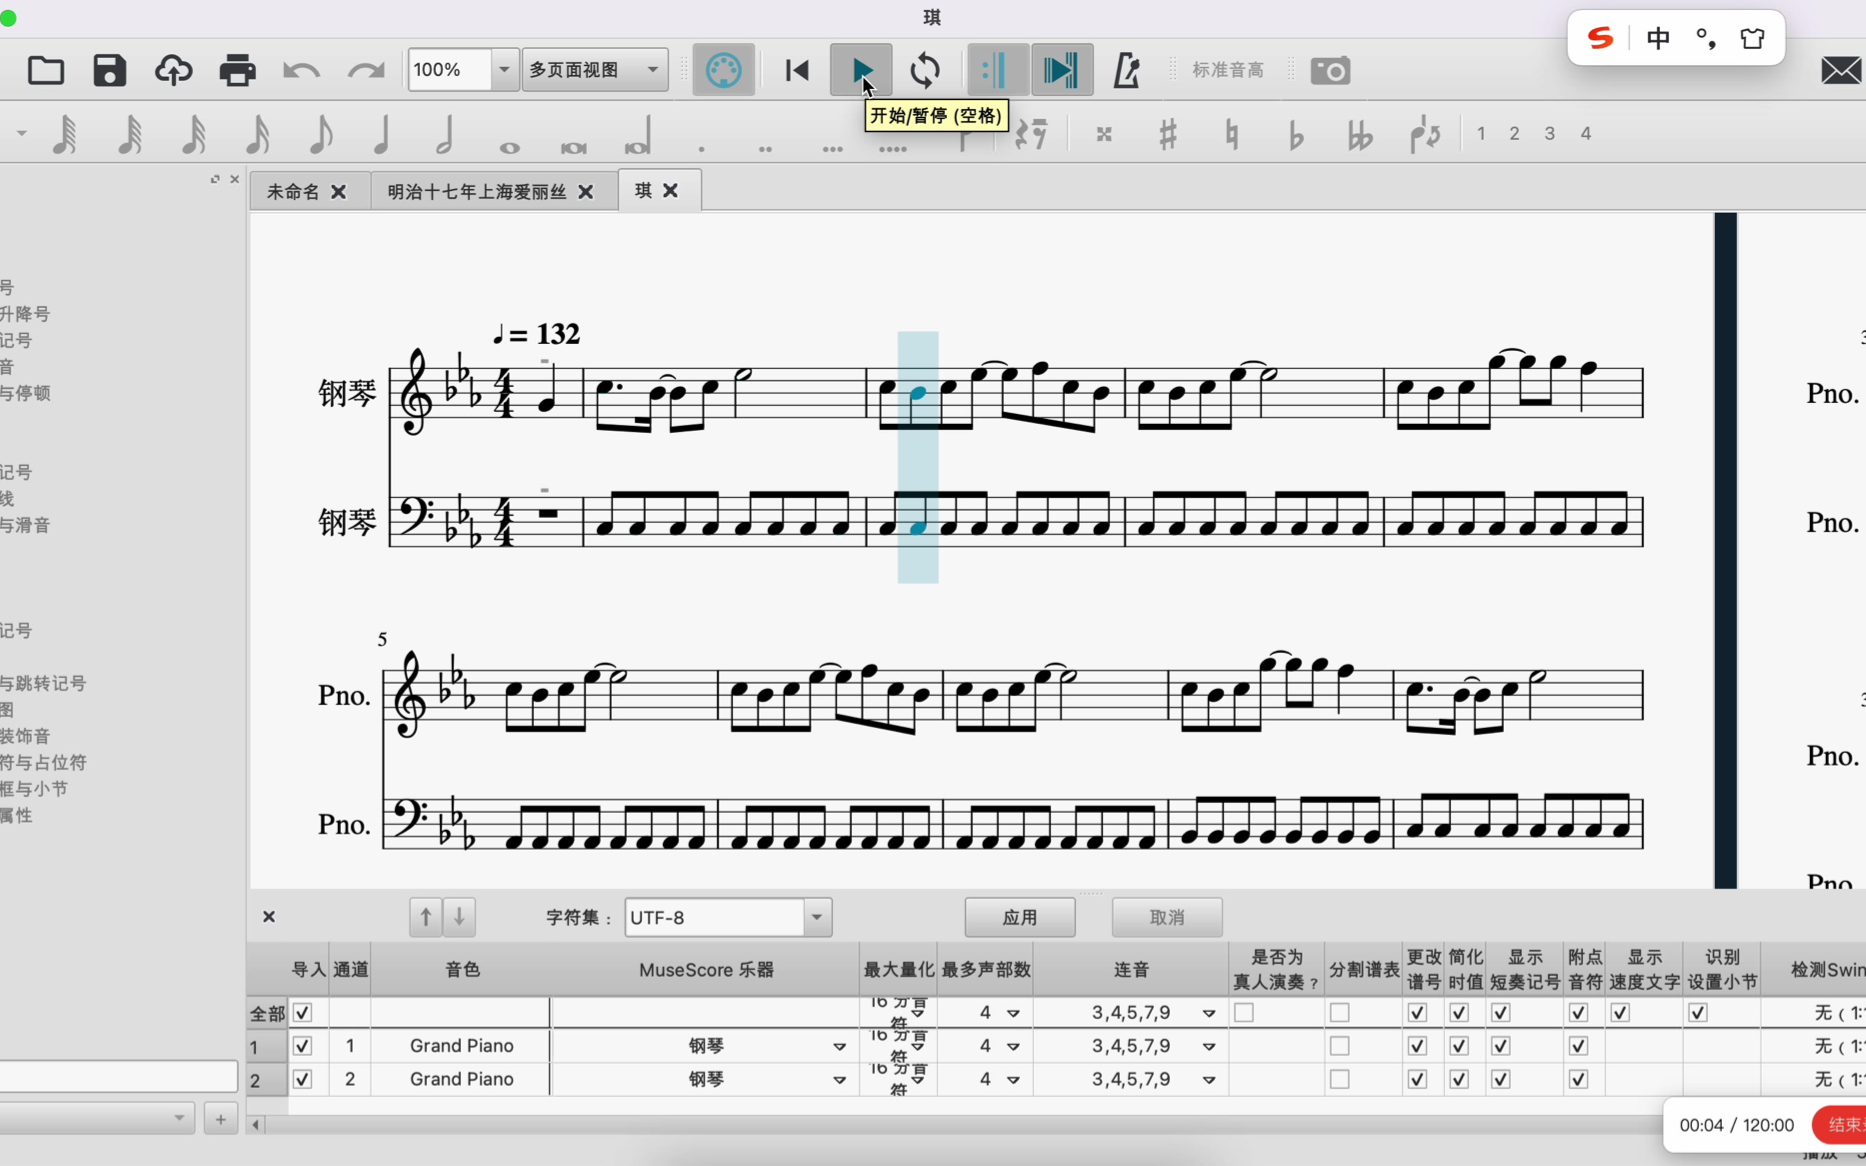
Task: Click the flat accidental icon
Action: [x=1295, y=135]
